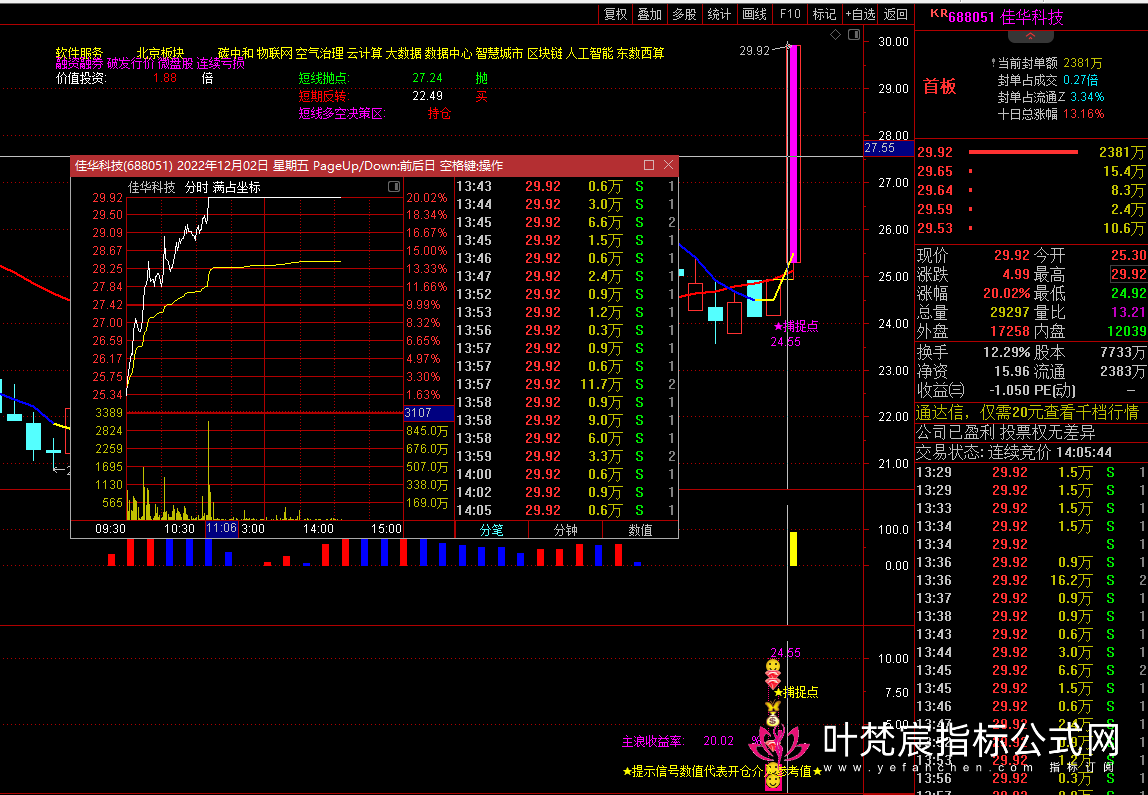Click the 复权 toolbar button

point(615,14)
